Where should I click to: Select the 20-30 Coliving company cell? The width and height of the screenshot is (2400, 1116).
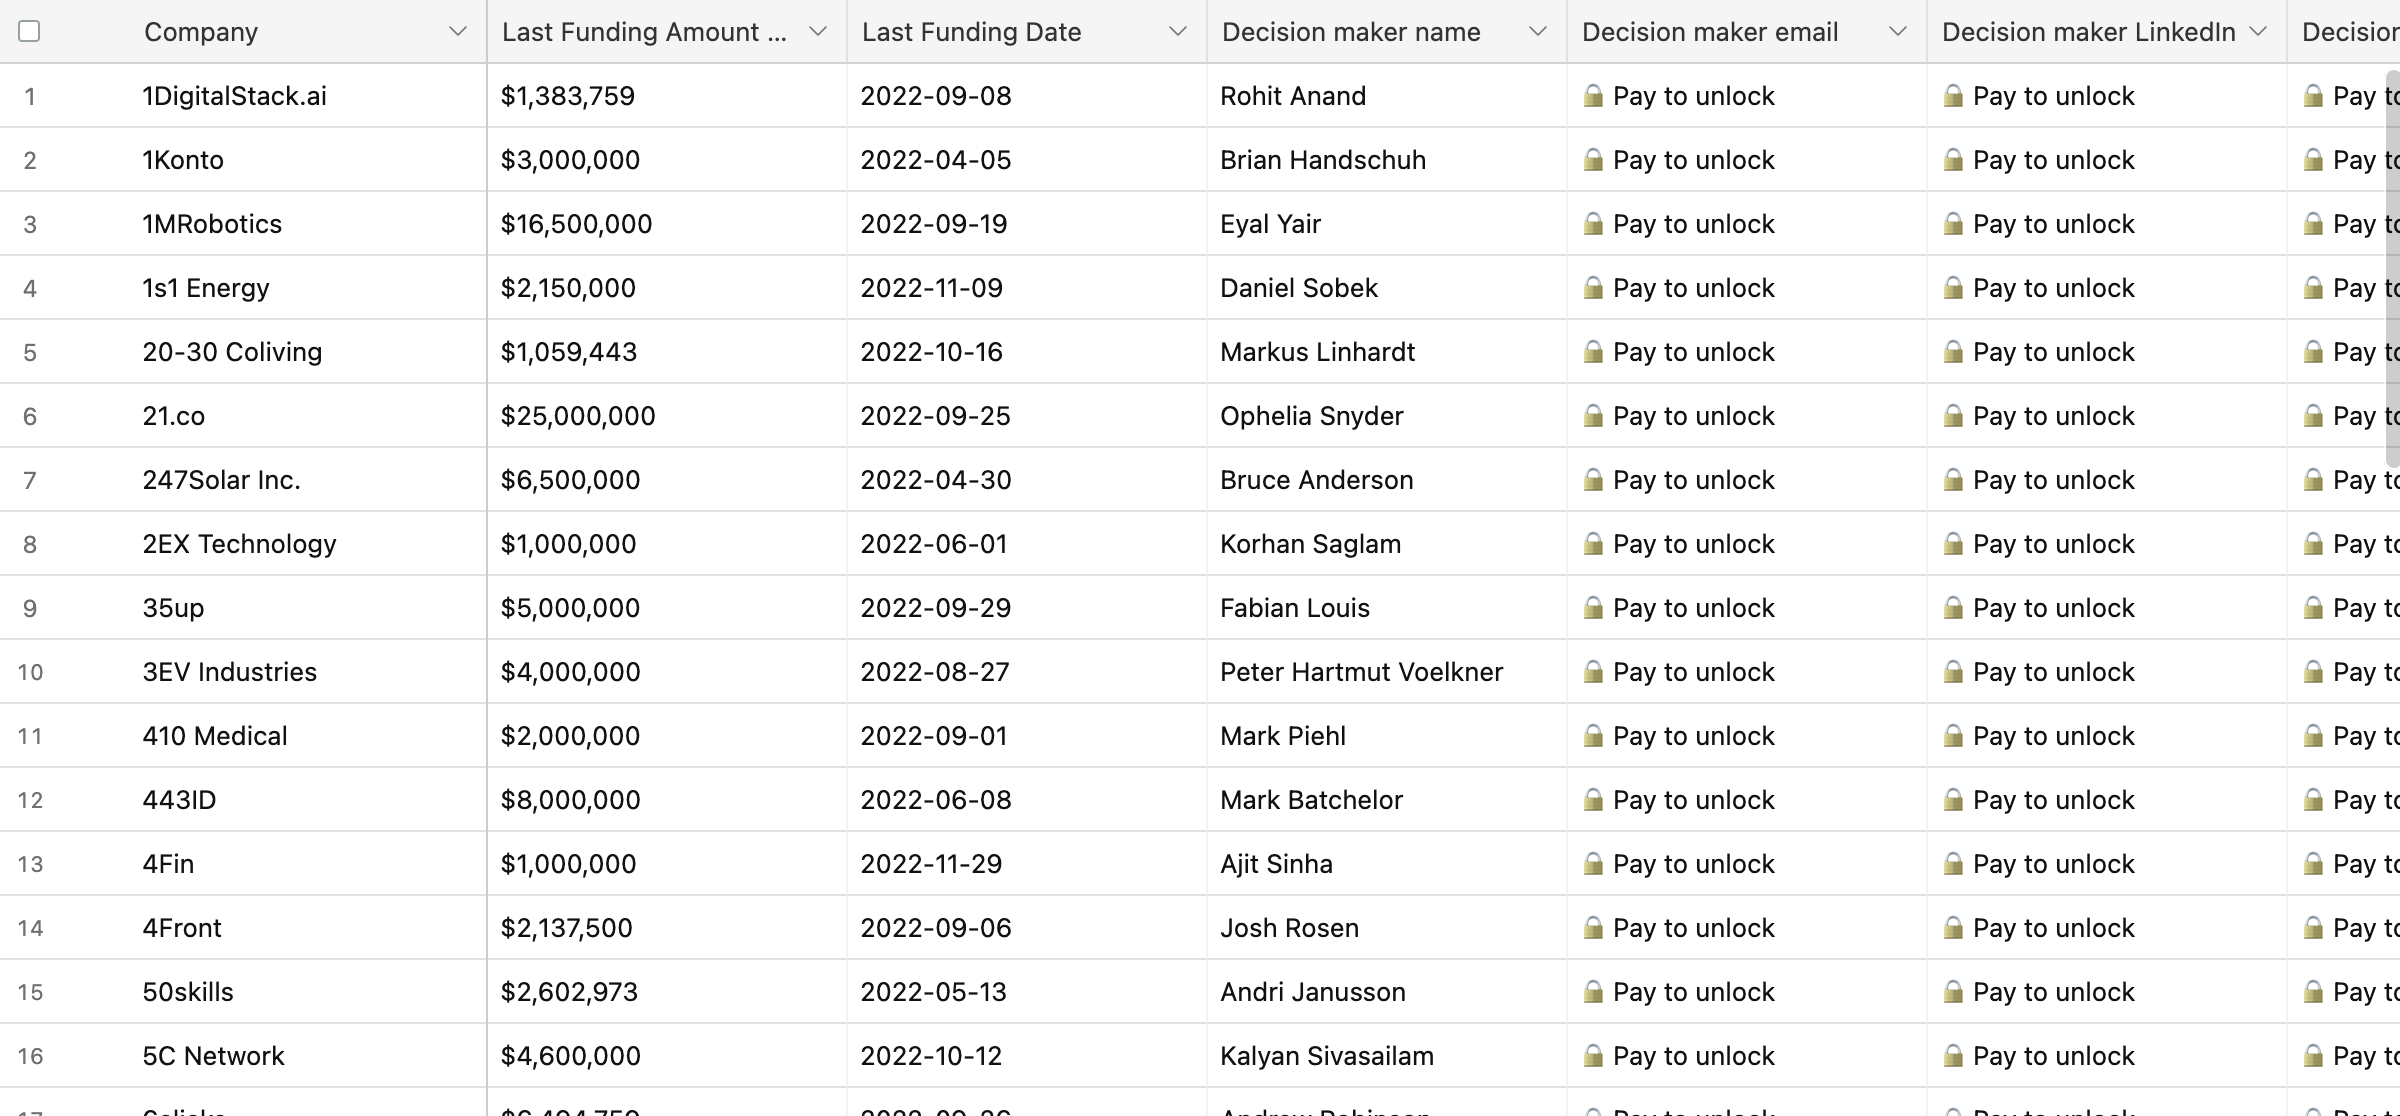pos(308,352)
